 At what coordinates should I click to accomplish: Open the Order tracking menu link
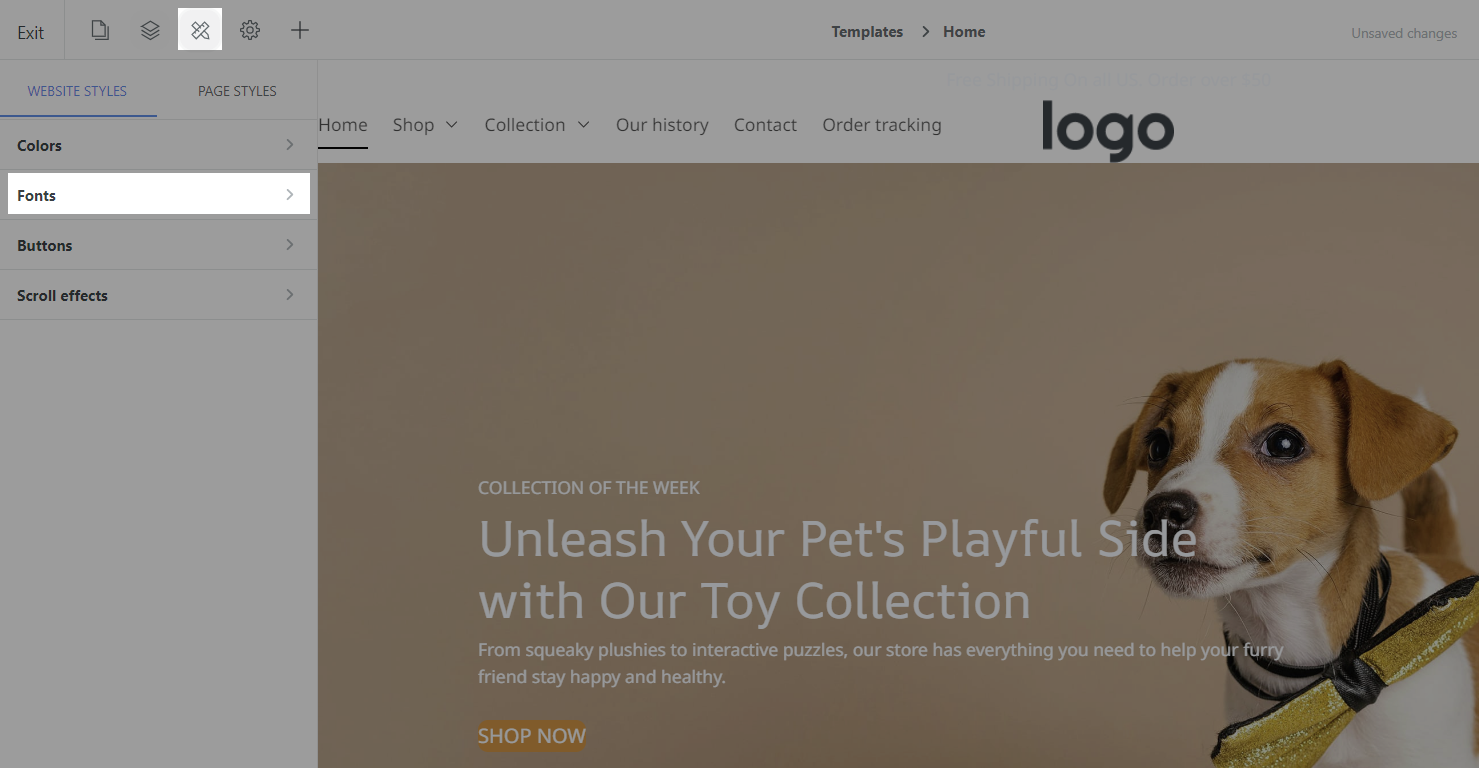coord(882,125)
